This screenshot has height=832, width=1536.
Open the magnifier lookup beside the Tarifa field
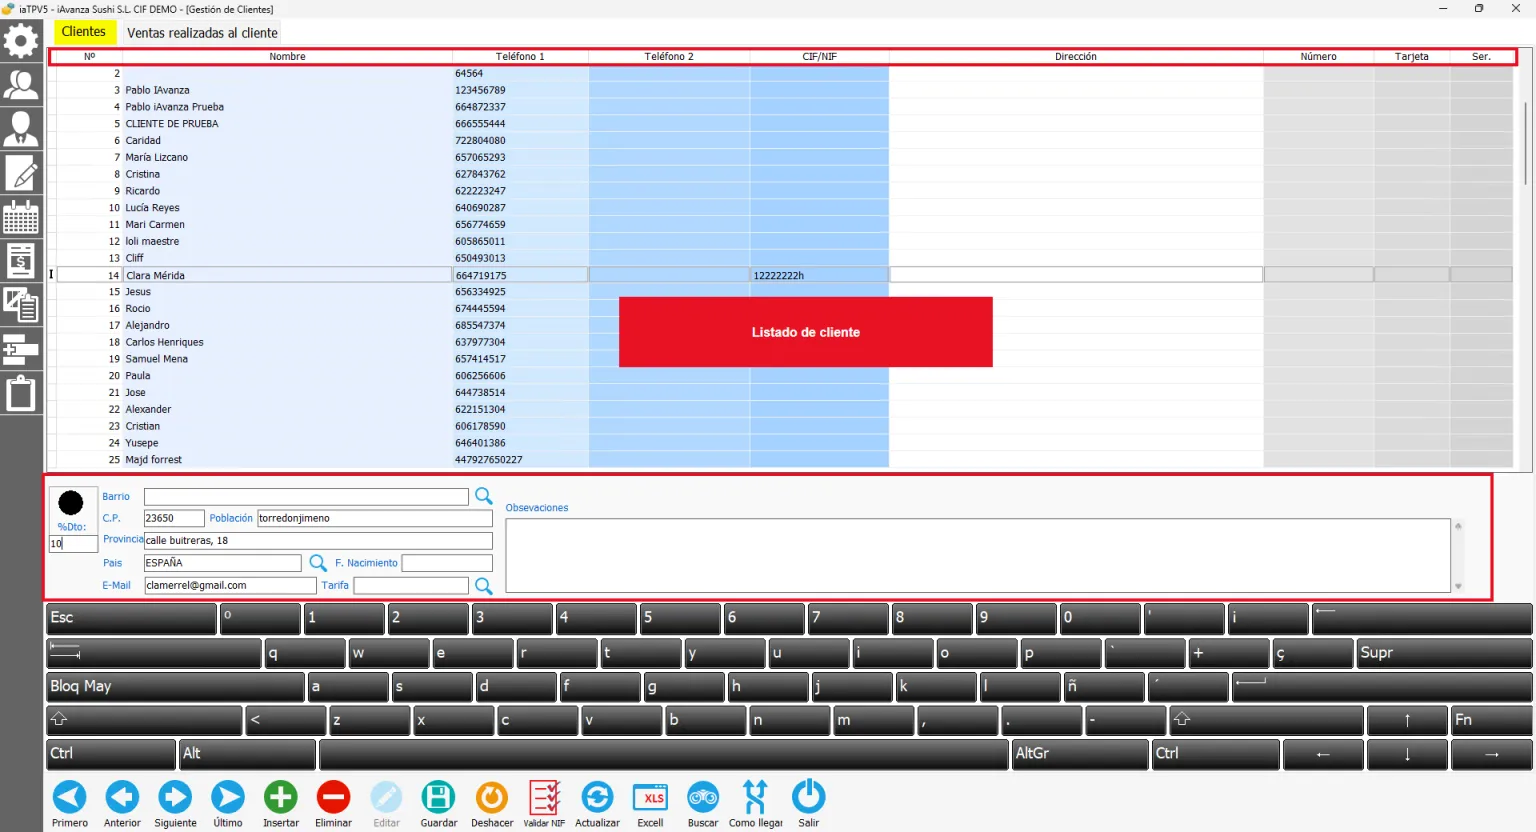click(x=484, y=586)
